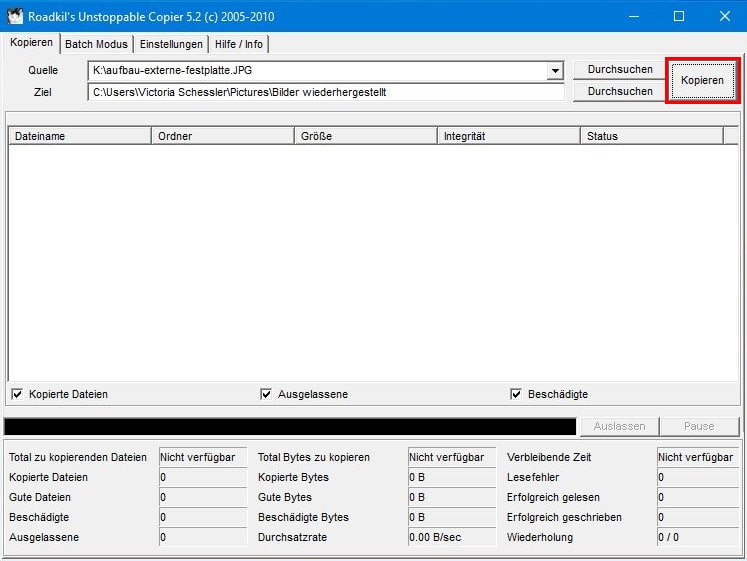
Task: Toggle the Ausgelassene filter checkbox
Action: 266,394
